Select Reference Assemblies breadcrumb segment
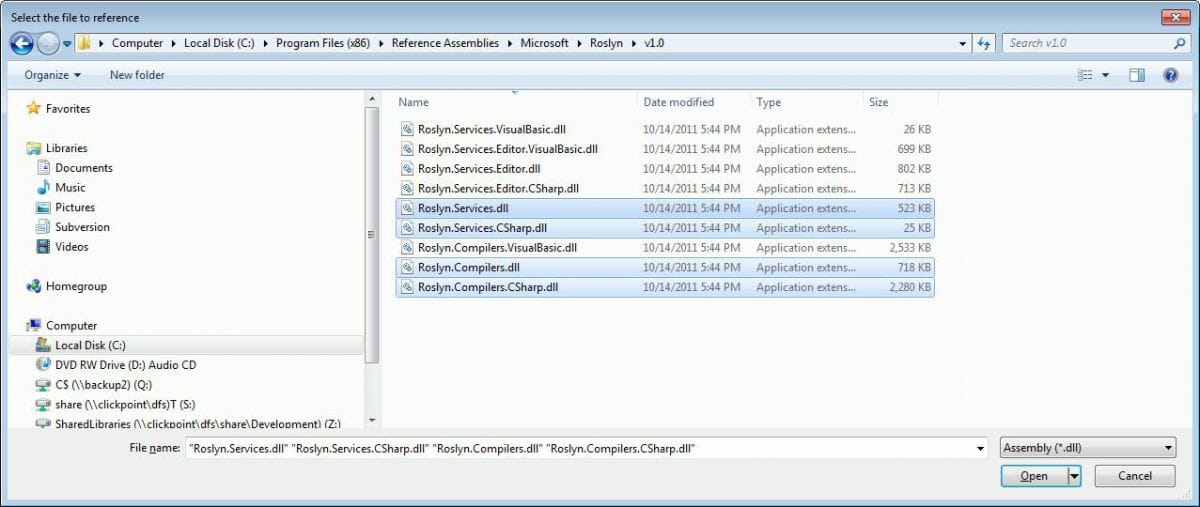Screen dimensions: 1200x507 pyautogui.click(x=445, y=43)
